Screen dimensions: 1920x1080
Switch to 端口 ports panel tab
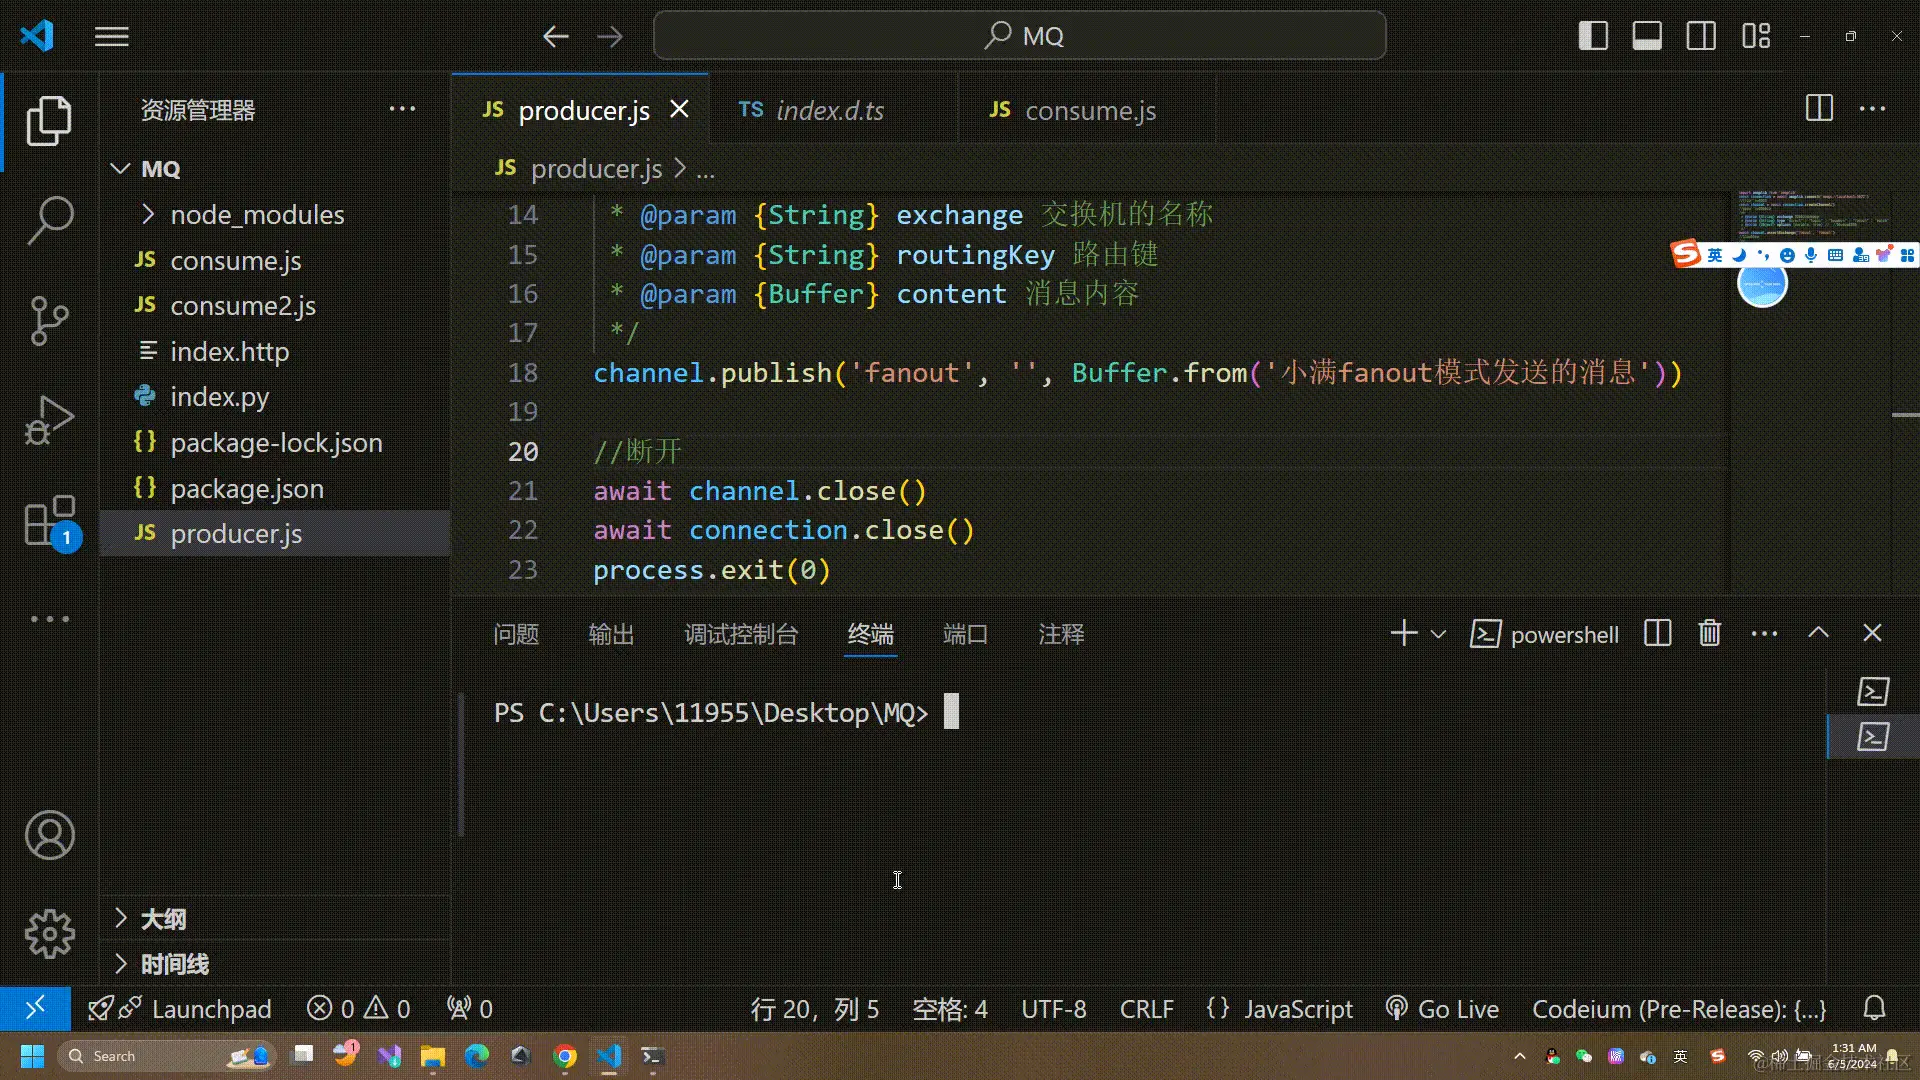965,635
